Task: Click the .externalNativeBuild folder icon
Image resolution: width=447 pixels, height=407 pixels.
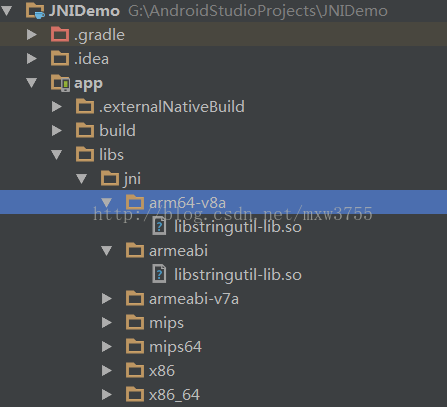Action: click(x=85, y=106)
